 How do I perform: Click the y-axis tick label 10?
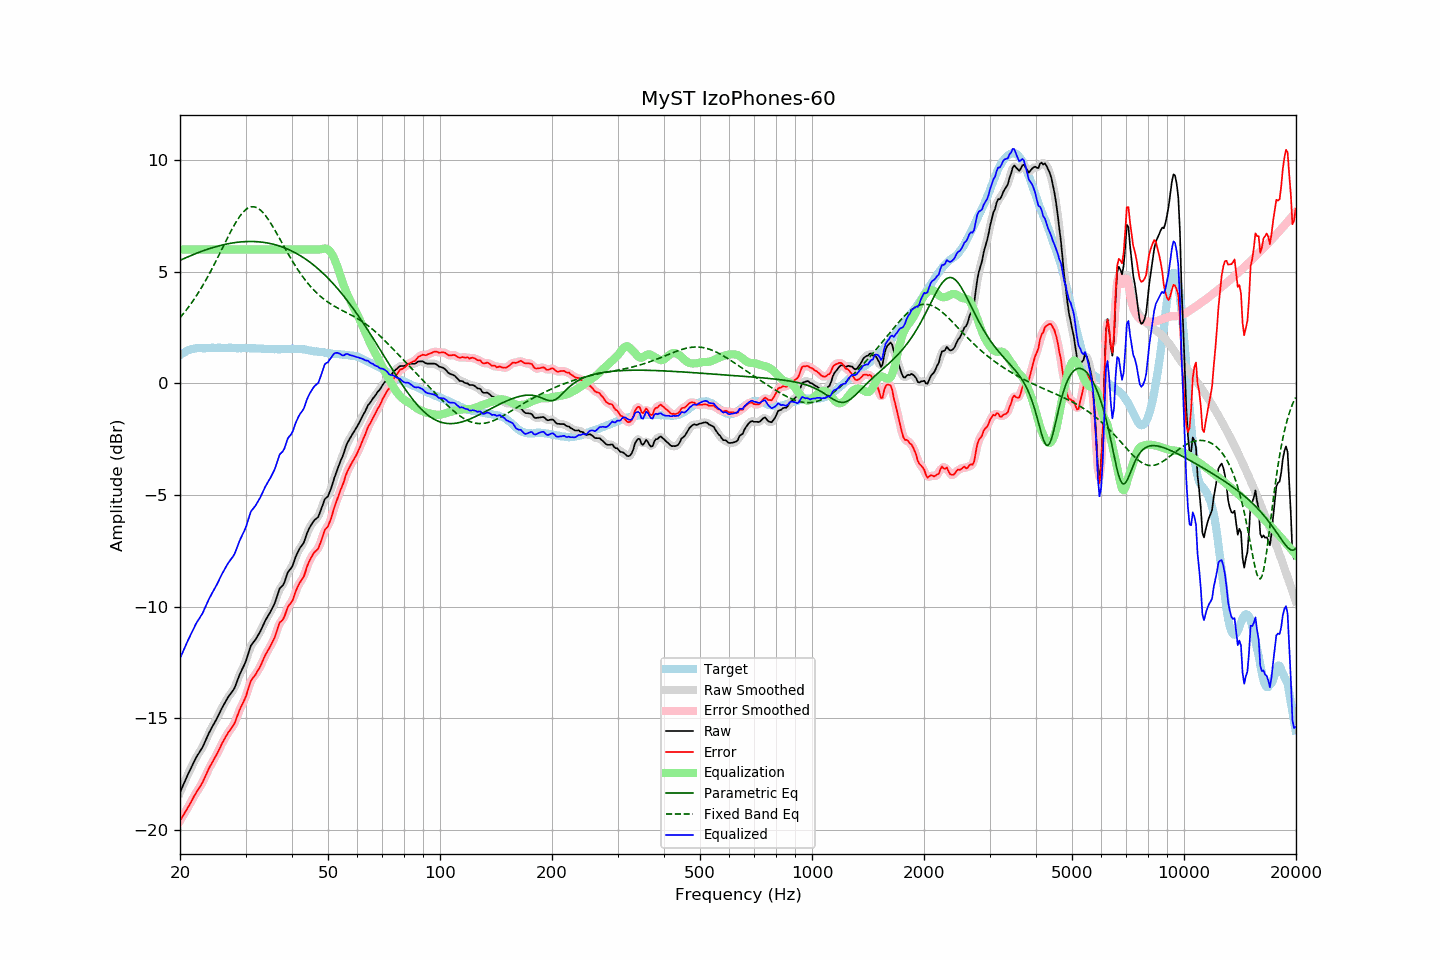point(159,161)
